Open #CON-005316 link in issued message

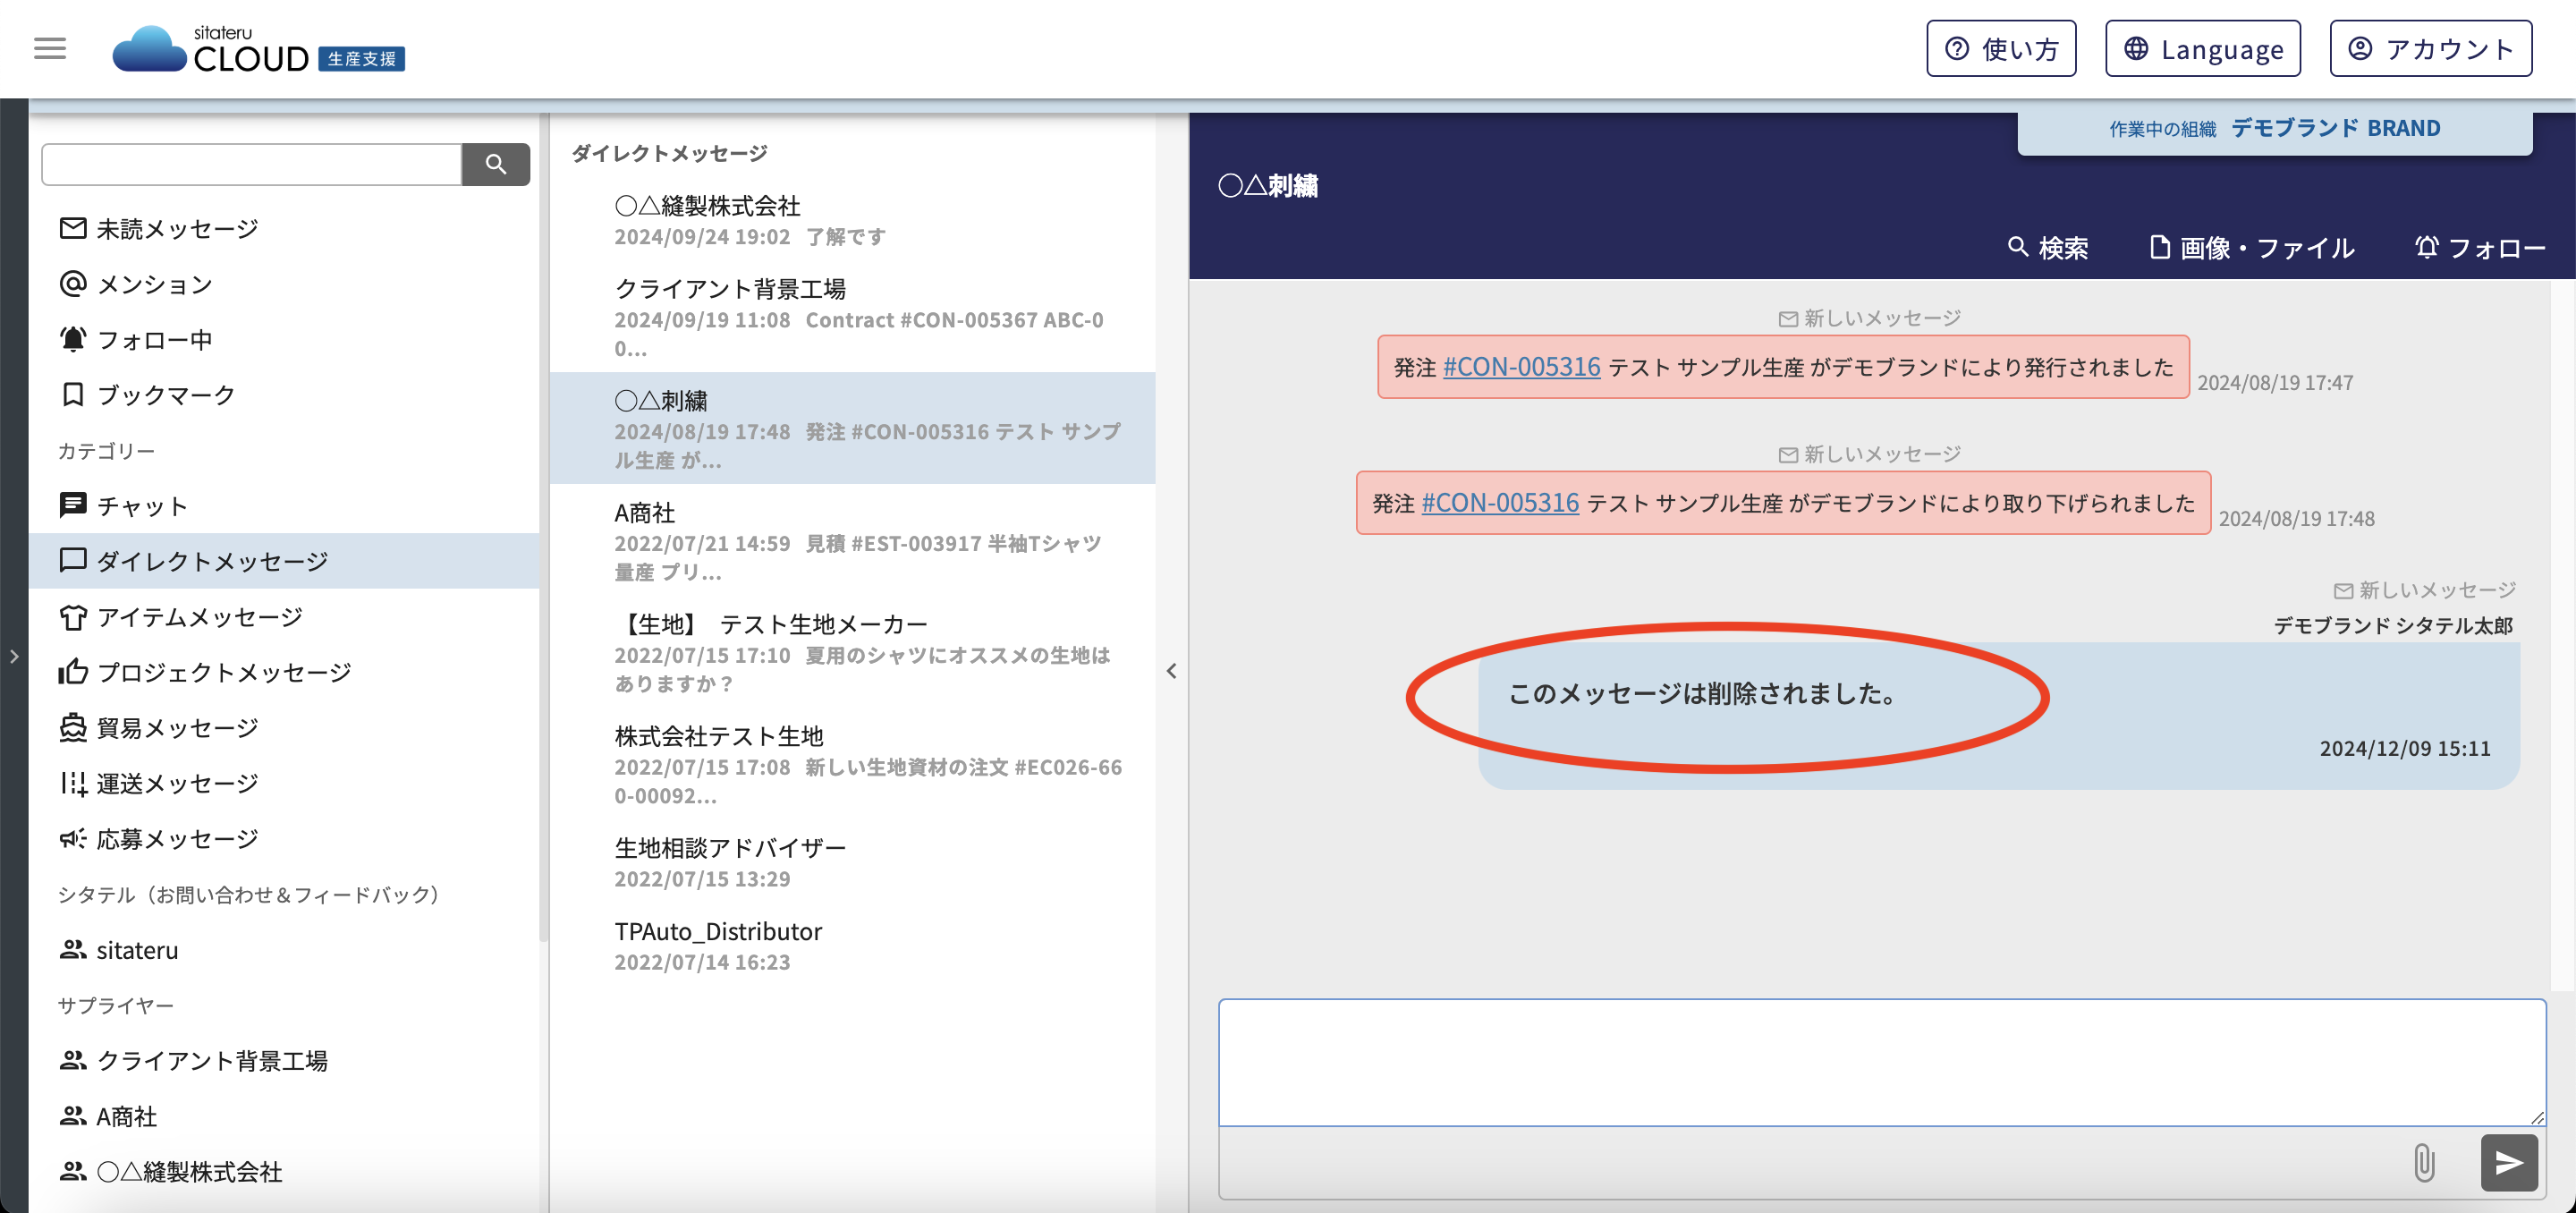(1521, 367)
